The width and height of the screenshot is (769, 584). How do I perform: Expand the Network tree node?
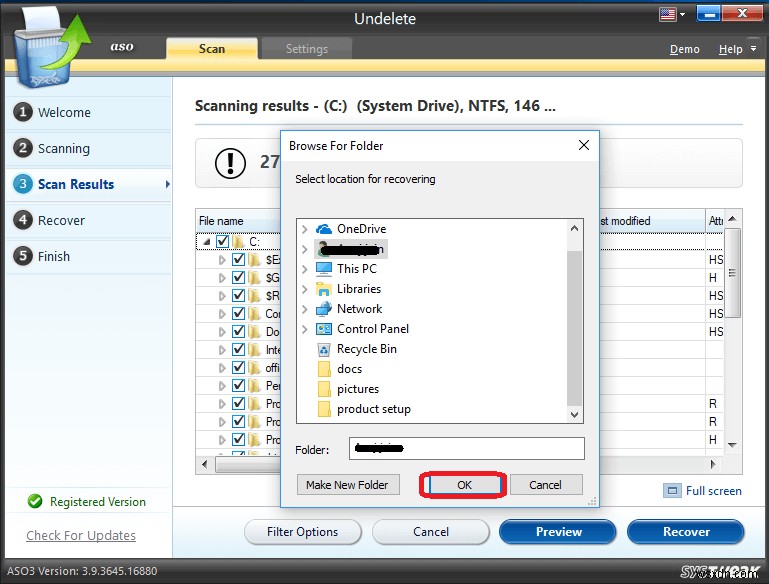point(305,309)
